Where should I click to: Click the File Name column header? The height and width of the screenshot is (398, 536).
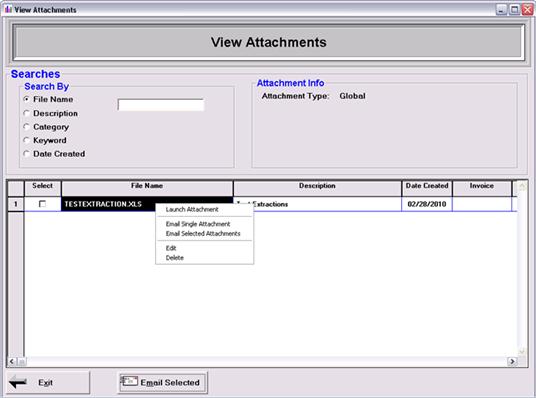[147, 188]
